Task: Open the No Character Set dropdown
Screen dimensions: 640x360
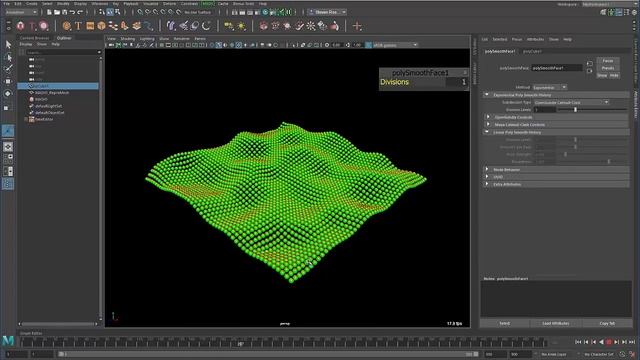Action: click(x=599, y=354)
